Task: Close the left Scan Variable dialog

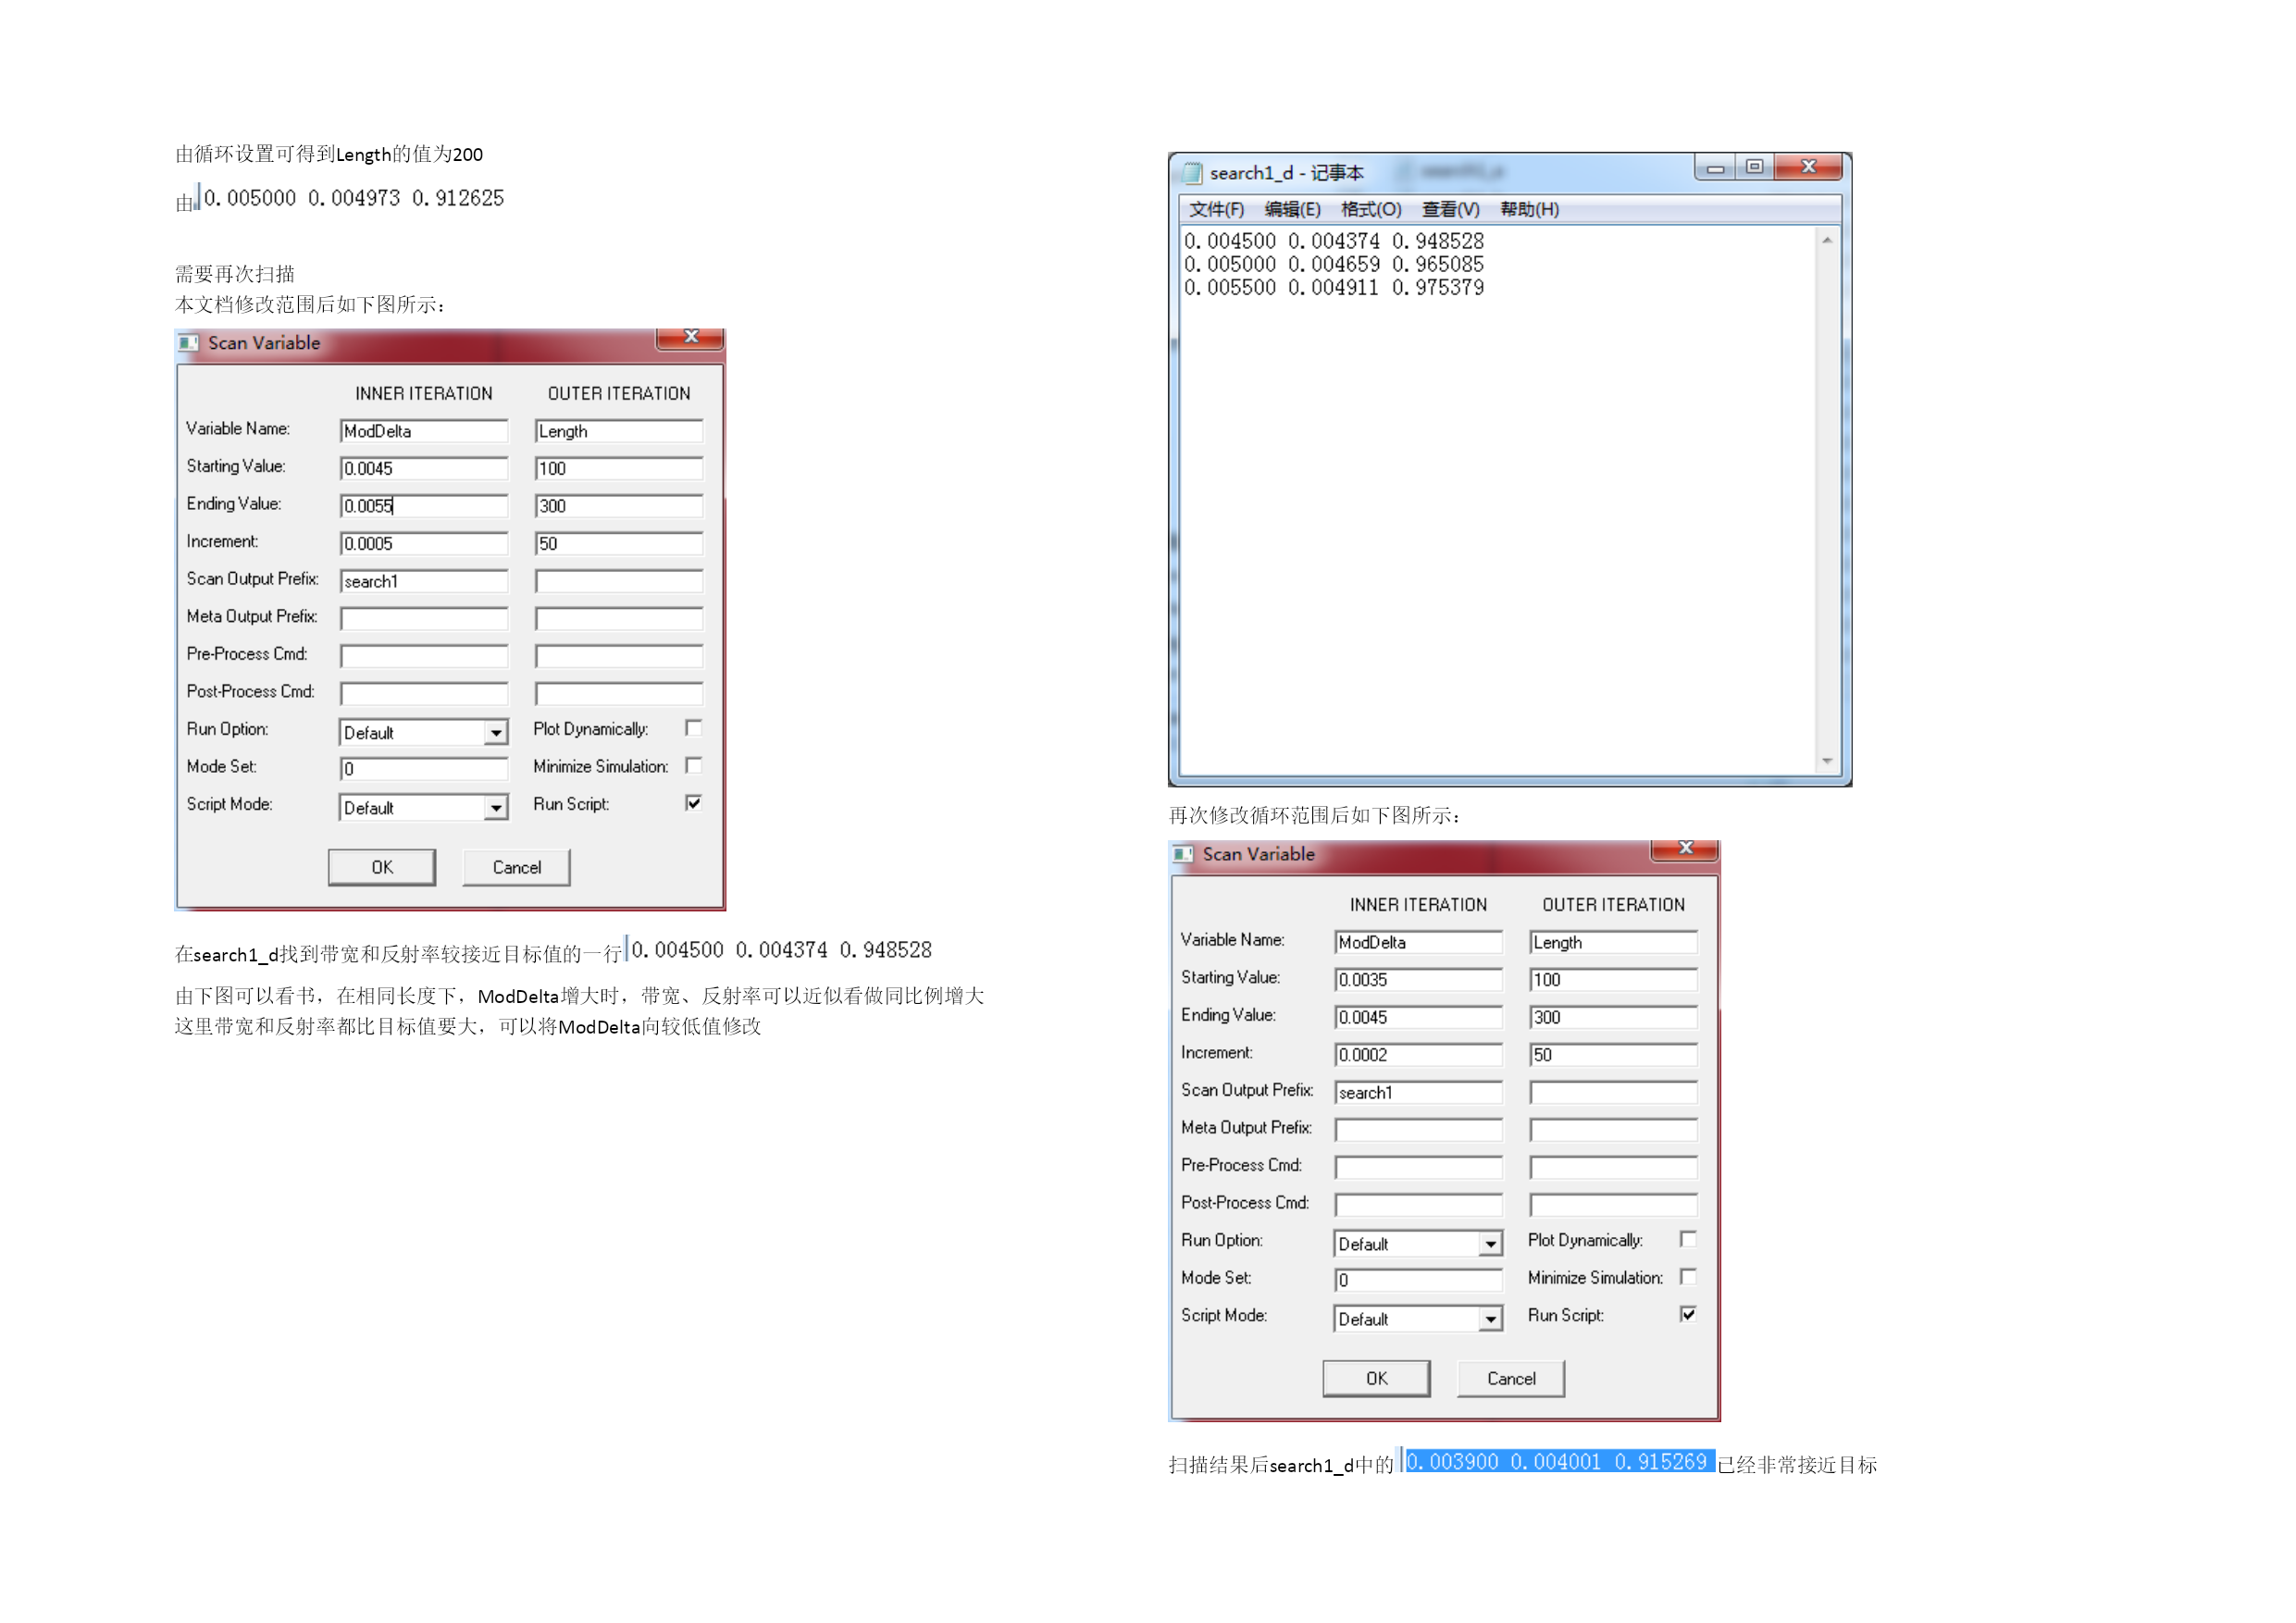Action: tap(690, 337)
